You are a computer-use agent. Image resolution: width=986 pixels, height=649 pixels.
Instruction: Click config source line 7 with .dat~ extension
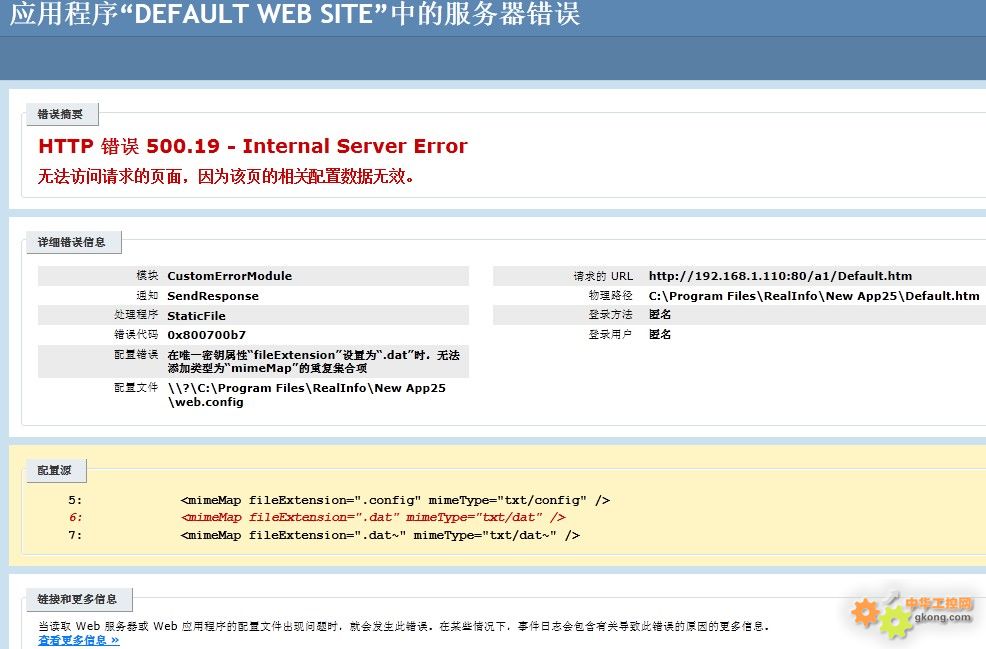pyautogui.click(x=380, y=535)
